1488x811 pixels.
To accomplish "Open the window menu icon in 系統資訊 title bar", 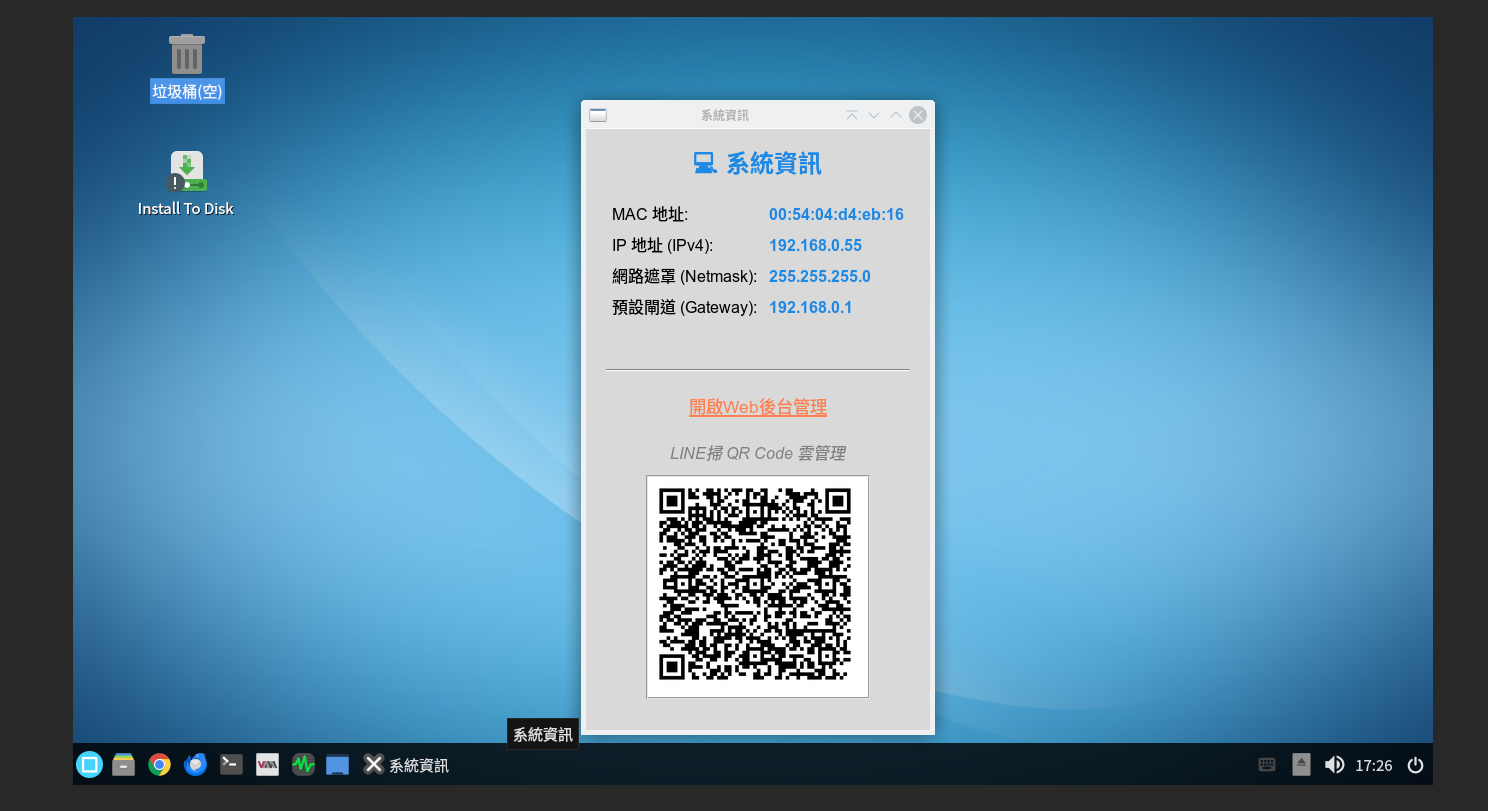I will click(598, 115).
